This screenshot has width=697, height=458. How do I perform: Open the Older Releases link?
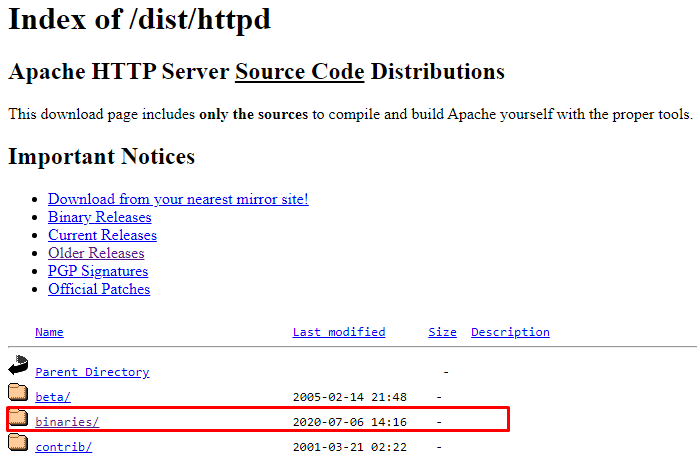coord(96,253)
